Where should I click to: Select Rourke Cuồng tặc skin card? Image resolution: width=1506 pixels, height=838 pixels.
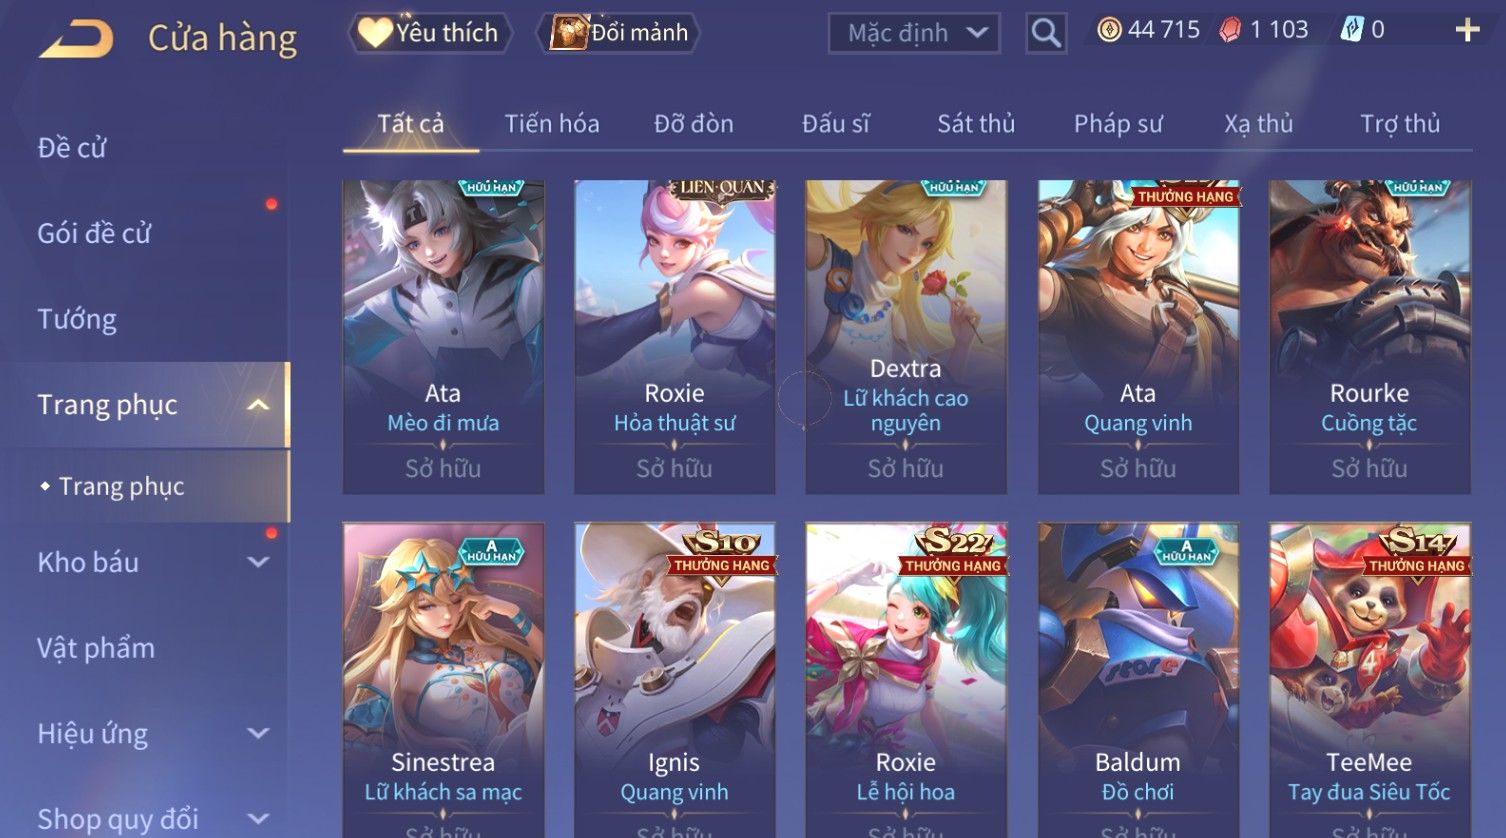[1369, 337]
